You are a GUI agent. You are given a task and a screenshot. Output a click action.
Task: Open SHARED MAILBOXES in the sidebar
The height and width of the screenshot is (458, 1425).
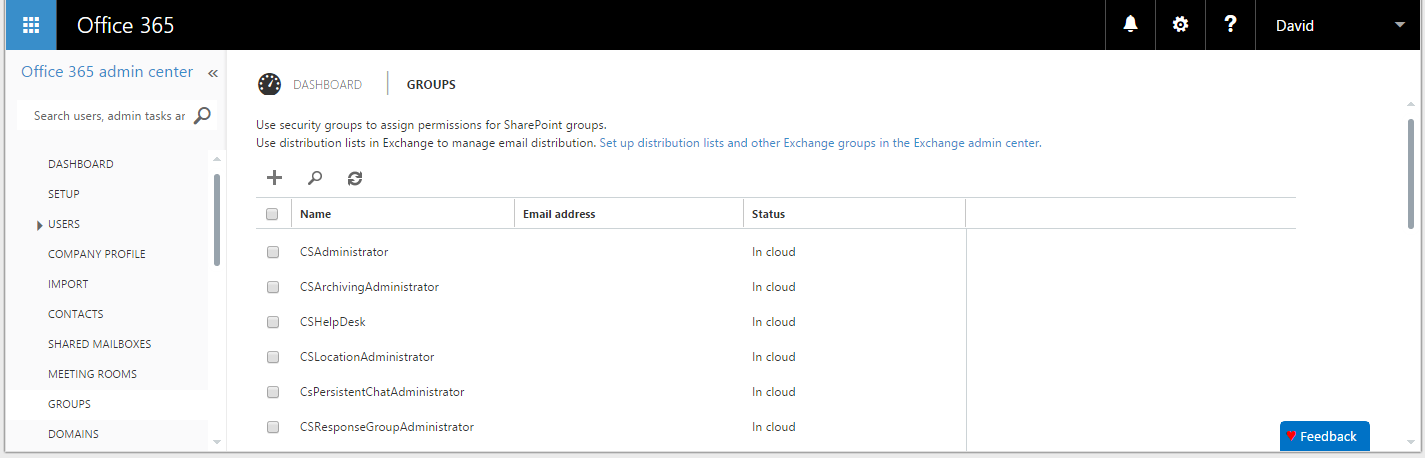click(x=100, y=344)
